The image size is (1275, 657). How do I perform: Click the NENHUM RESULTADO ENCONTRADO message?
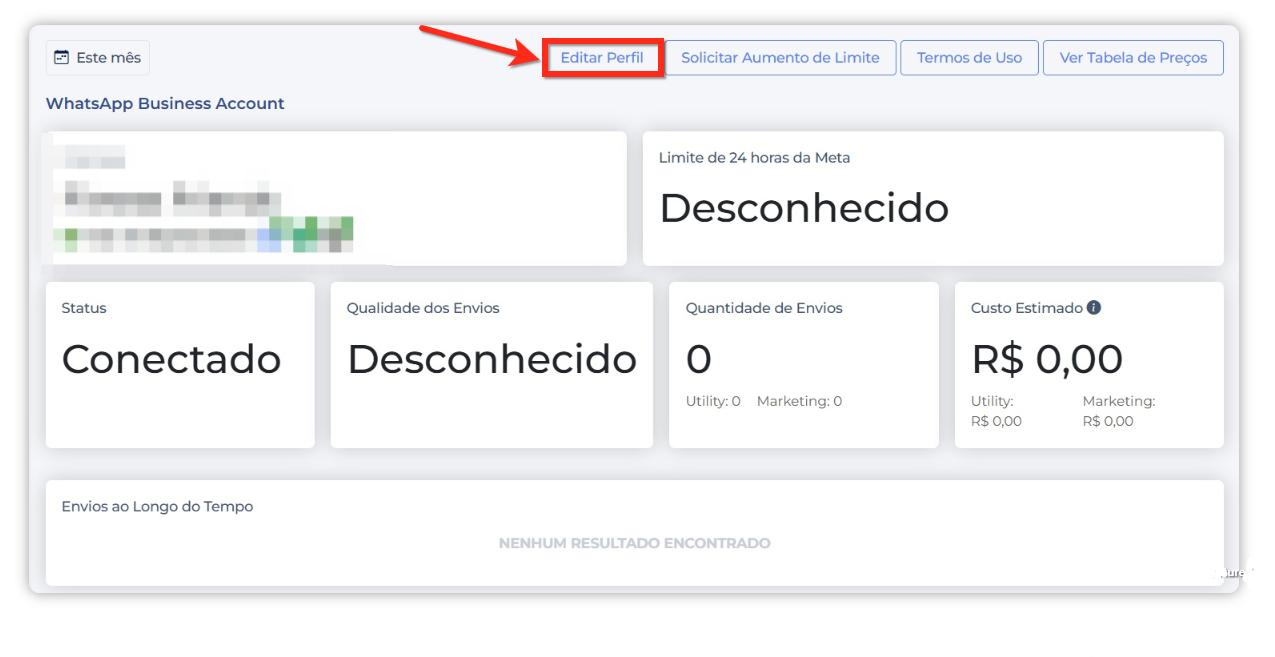coord(634,543)
